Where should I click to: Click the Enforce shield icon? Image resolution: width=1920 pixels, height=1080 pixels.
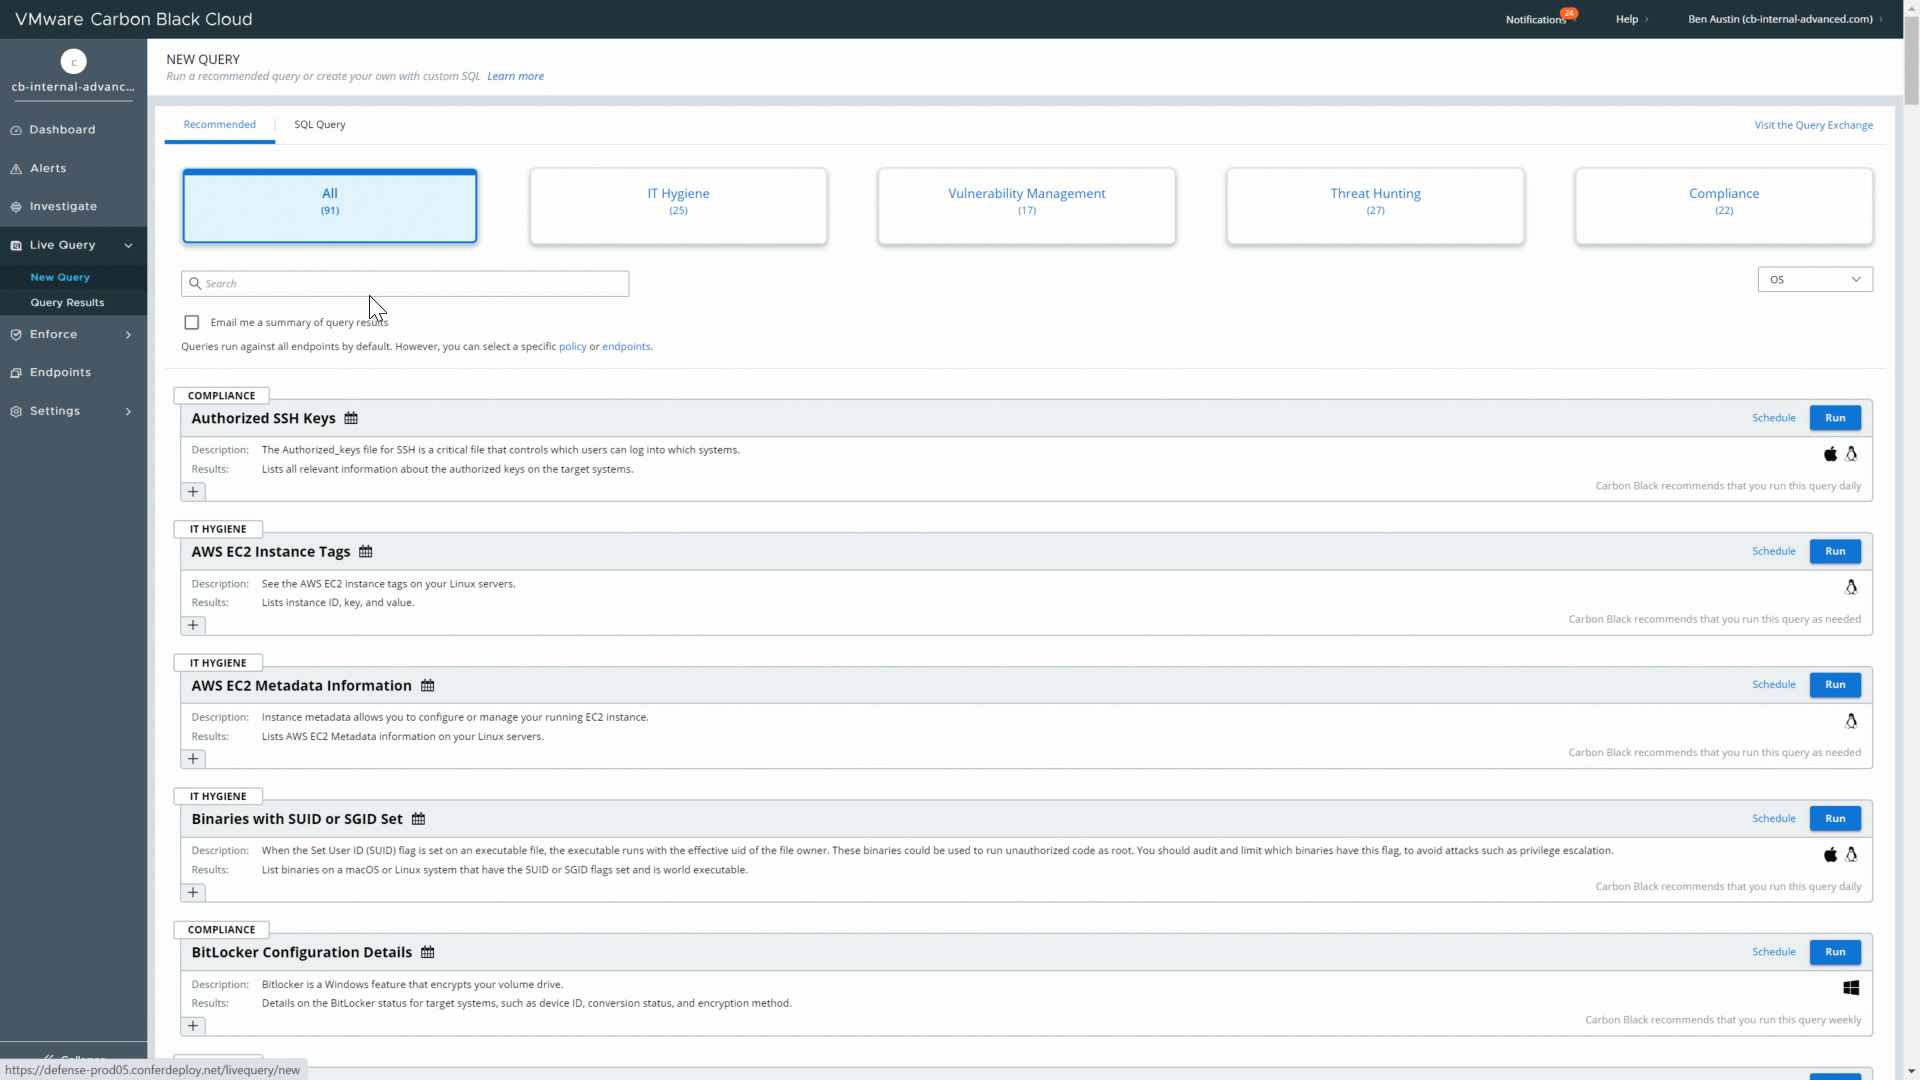coord(16,335)
